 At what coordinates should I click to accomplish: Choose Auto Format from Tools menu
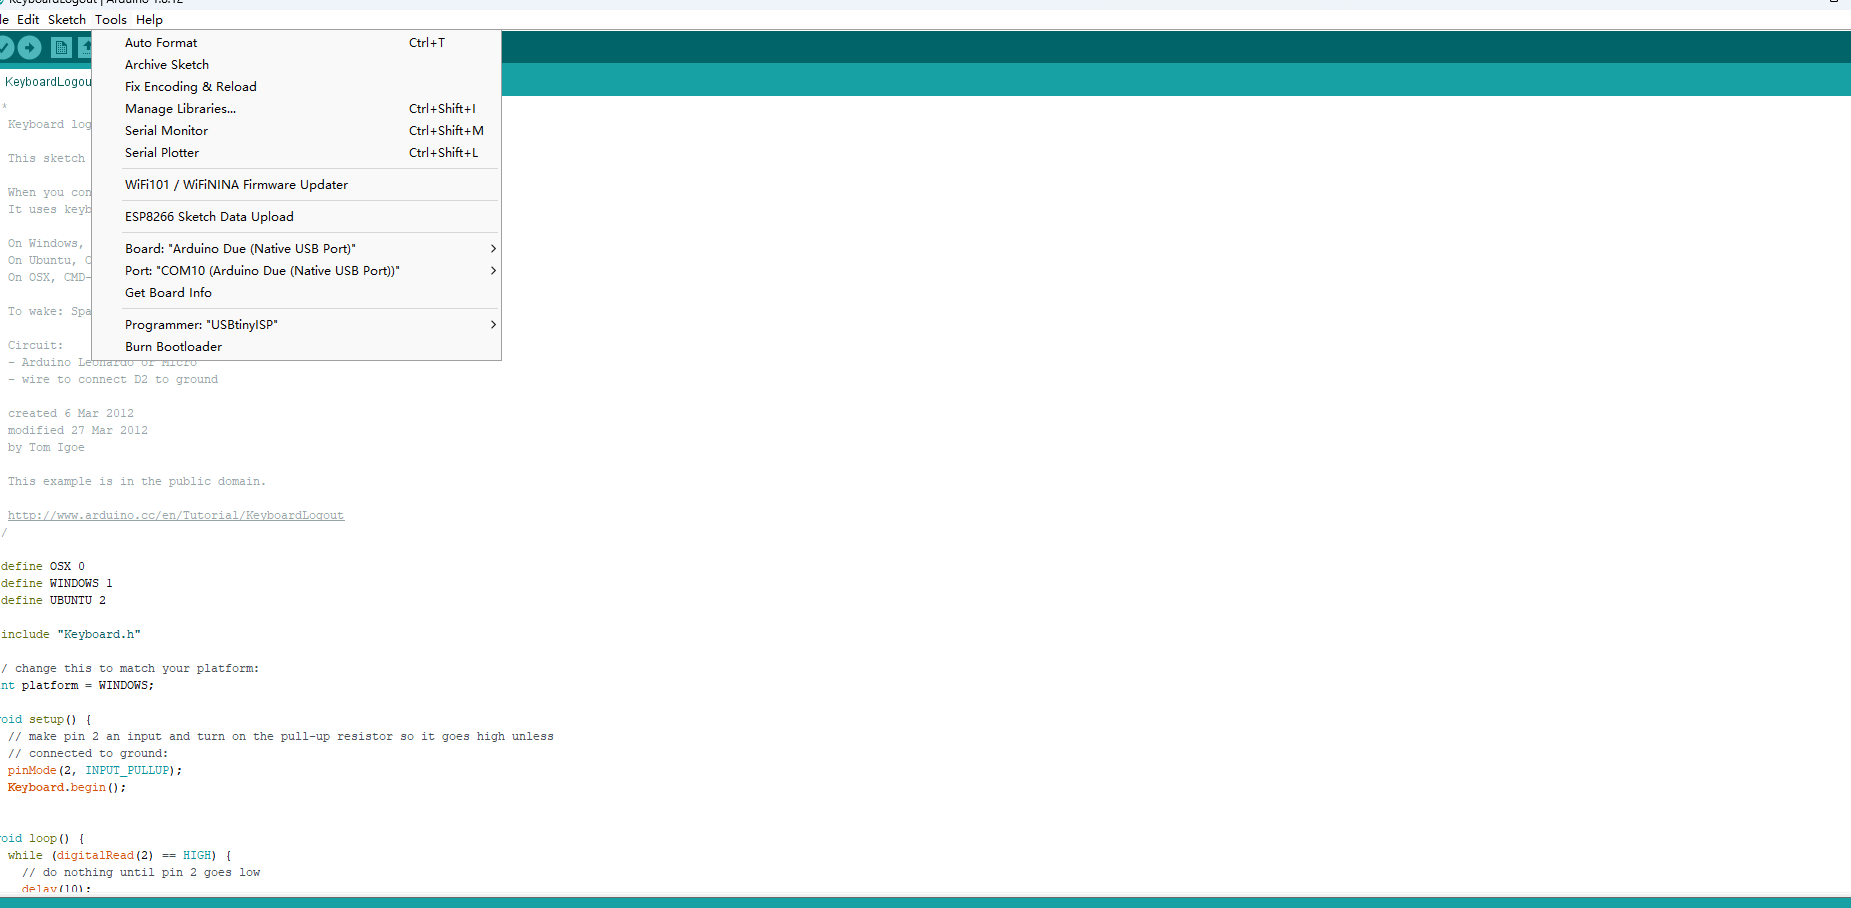[296, 43]
